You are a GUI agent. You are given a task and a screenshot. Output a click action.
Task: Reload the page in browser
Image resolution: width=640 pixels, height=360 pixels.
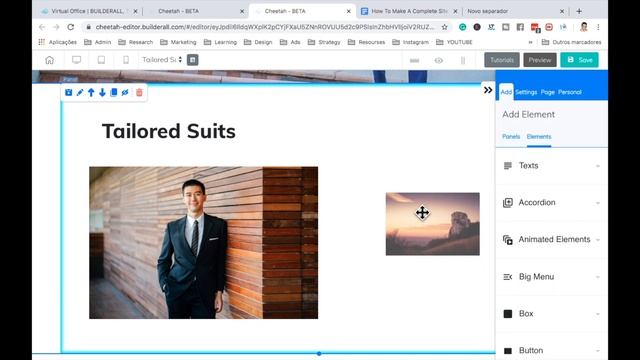point(71,27)
